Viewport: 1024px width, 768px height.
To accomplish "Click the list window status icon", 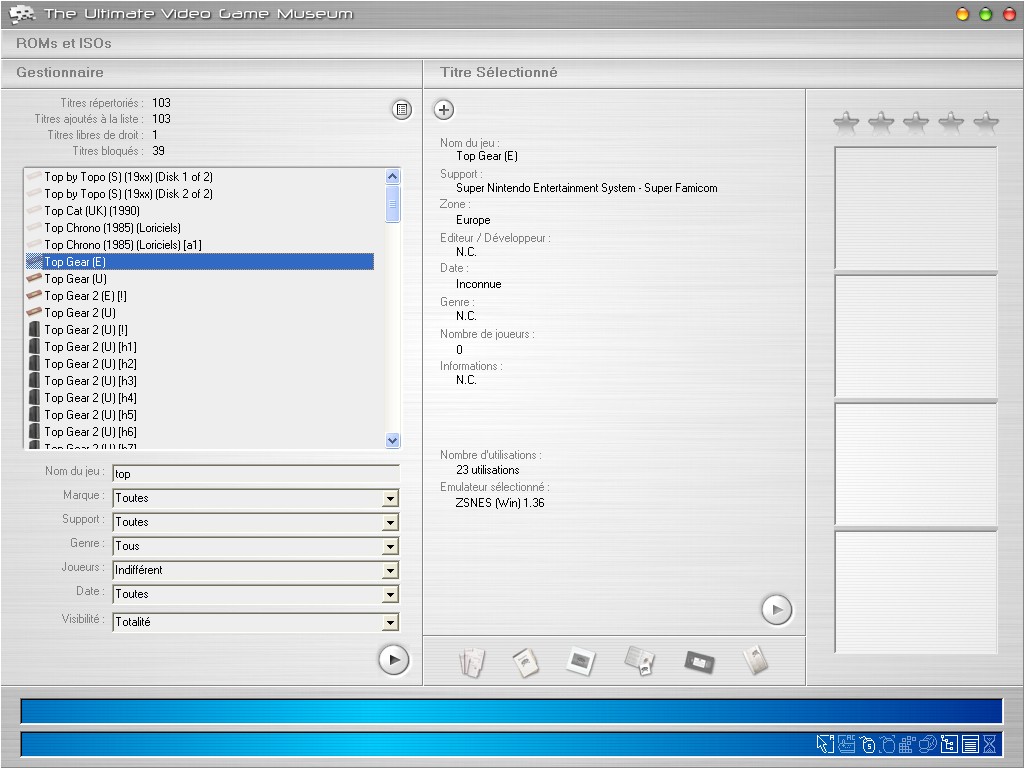I will point(970,744).
